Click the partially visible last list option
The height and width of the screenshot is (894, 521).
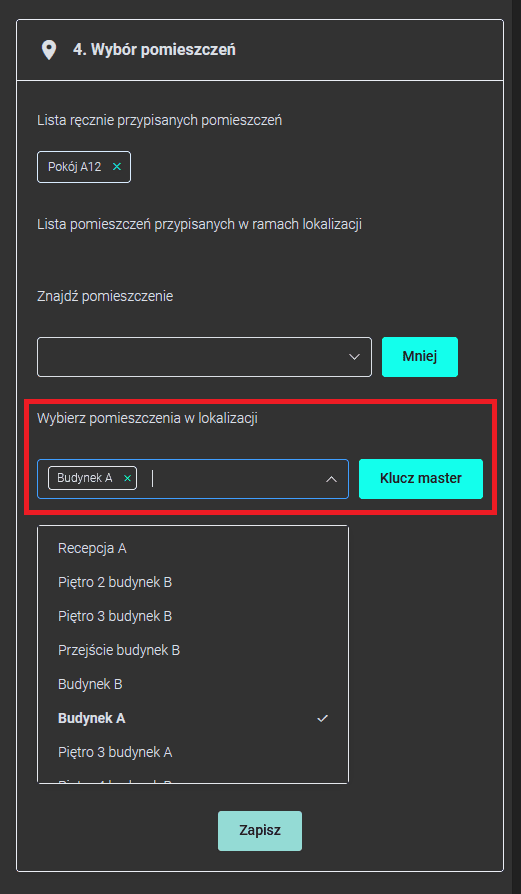click(193, 779)
